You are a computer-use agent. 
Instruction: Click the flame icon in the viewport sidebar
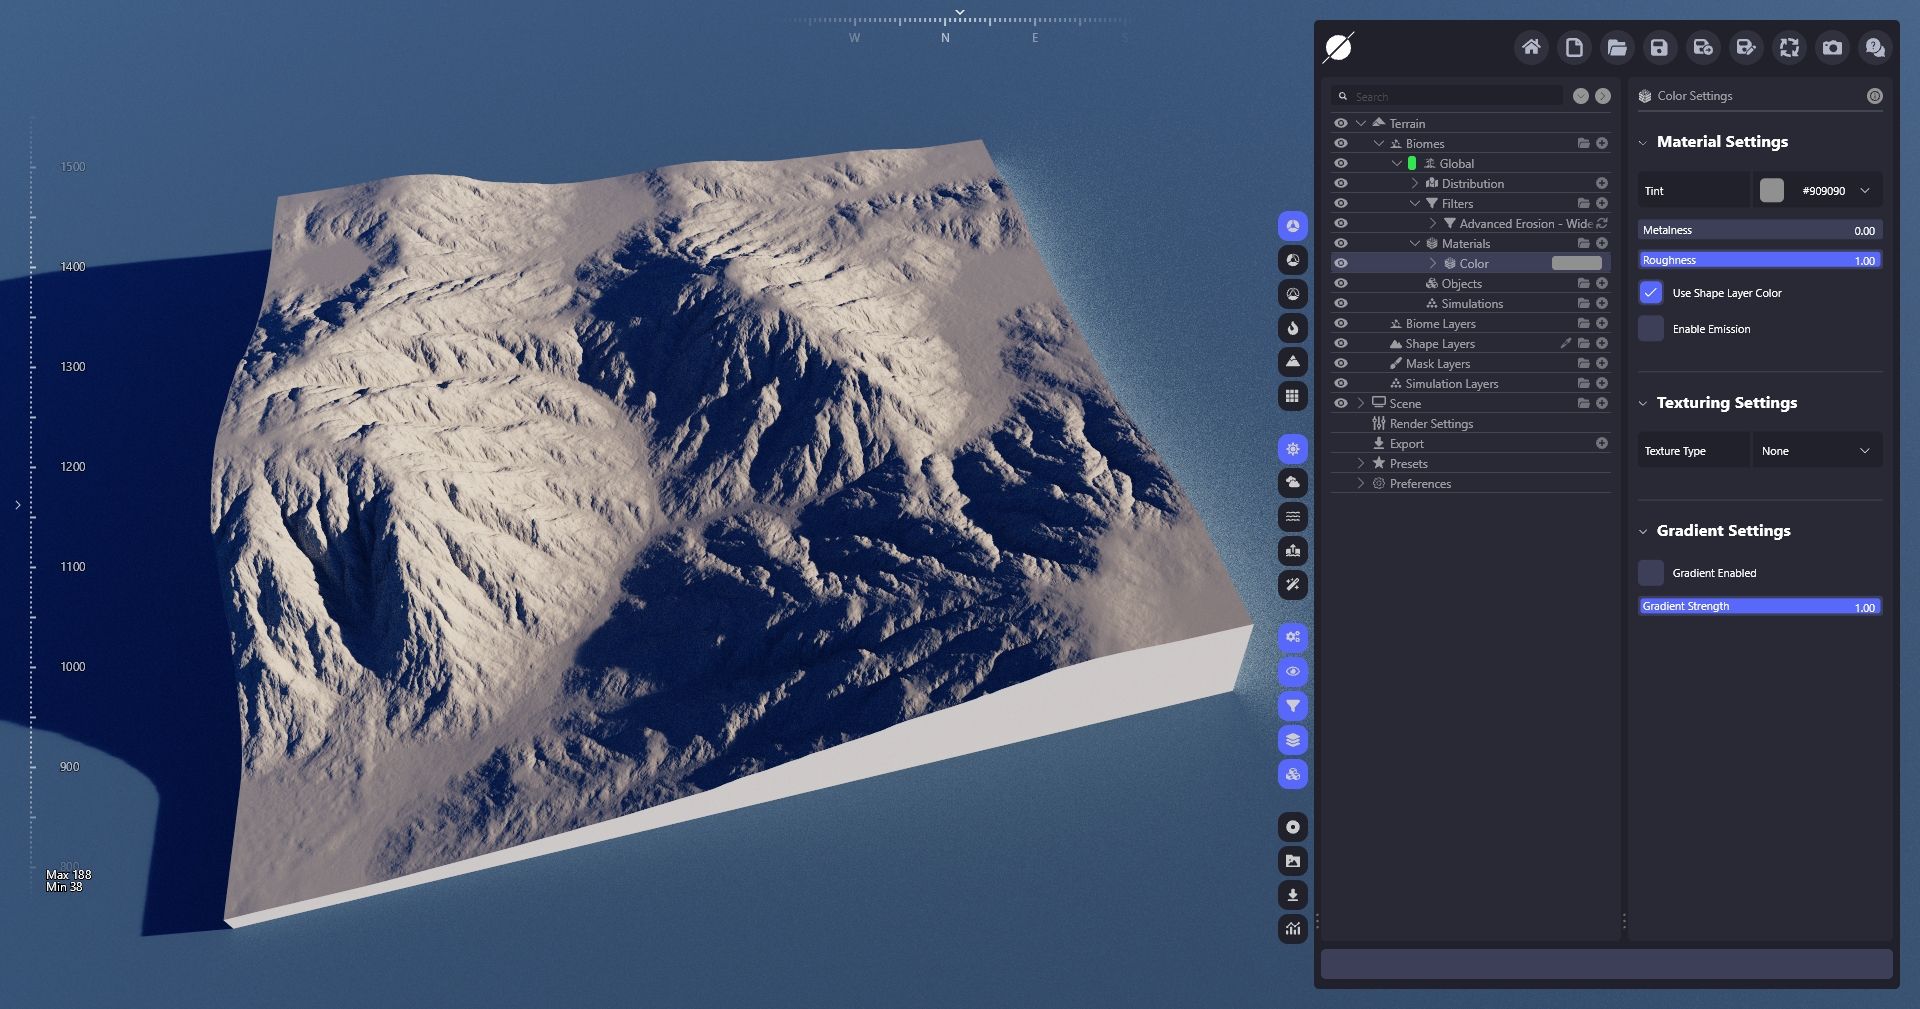click(x=1293, y=328)
